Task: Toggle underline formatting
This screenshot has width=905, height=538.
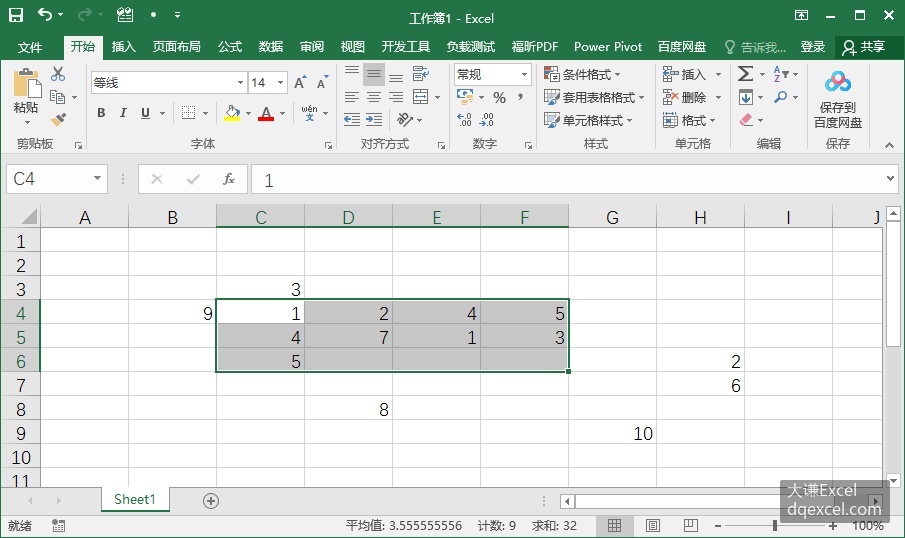Action: pos(145,113)
